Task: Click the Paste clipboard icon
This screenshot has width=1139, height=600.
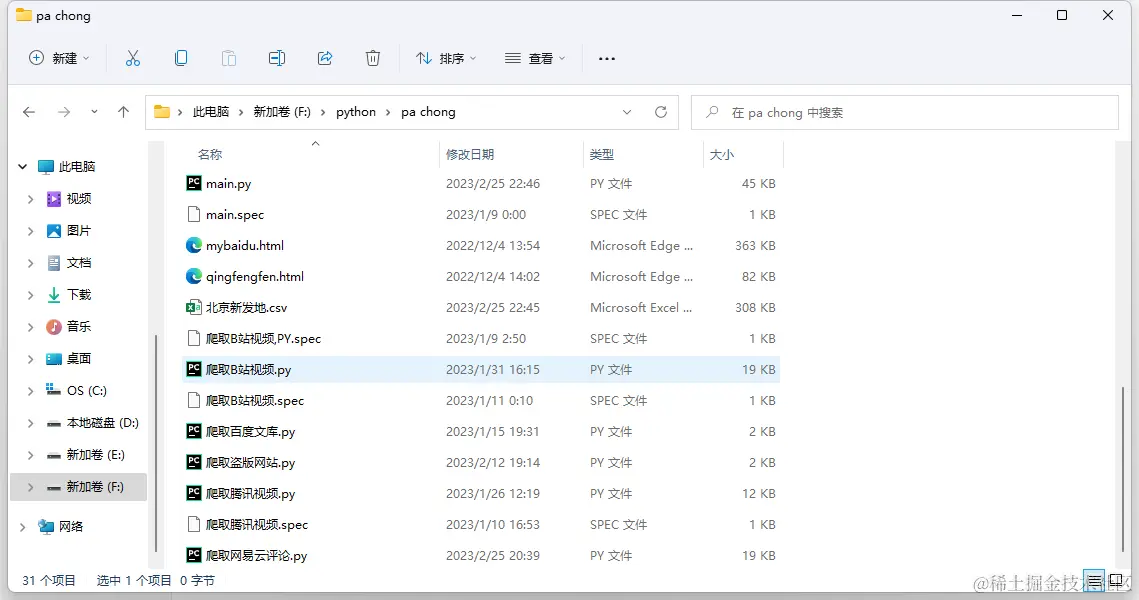Action: tap(229, 58)
